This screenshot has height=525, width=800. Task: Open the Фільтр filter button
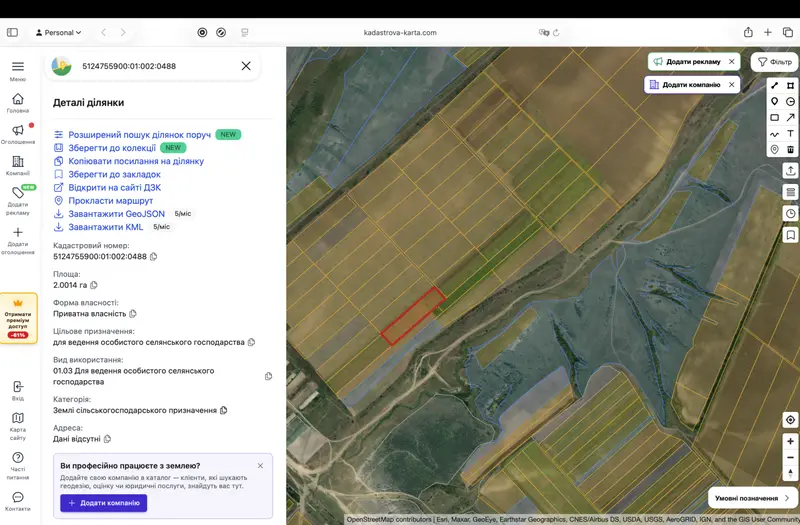774,62
